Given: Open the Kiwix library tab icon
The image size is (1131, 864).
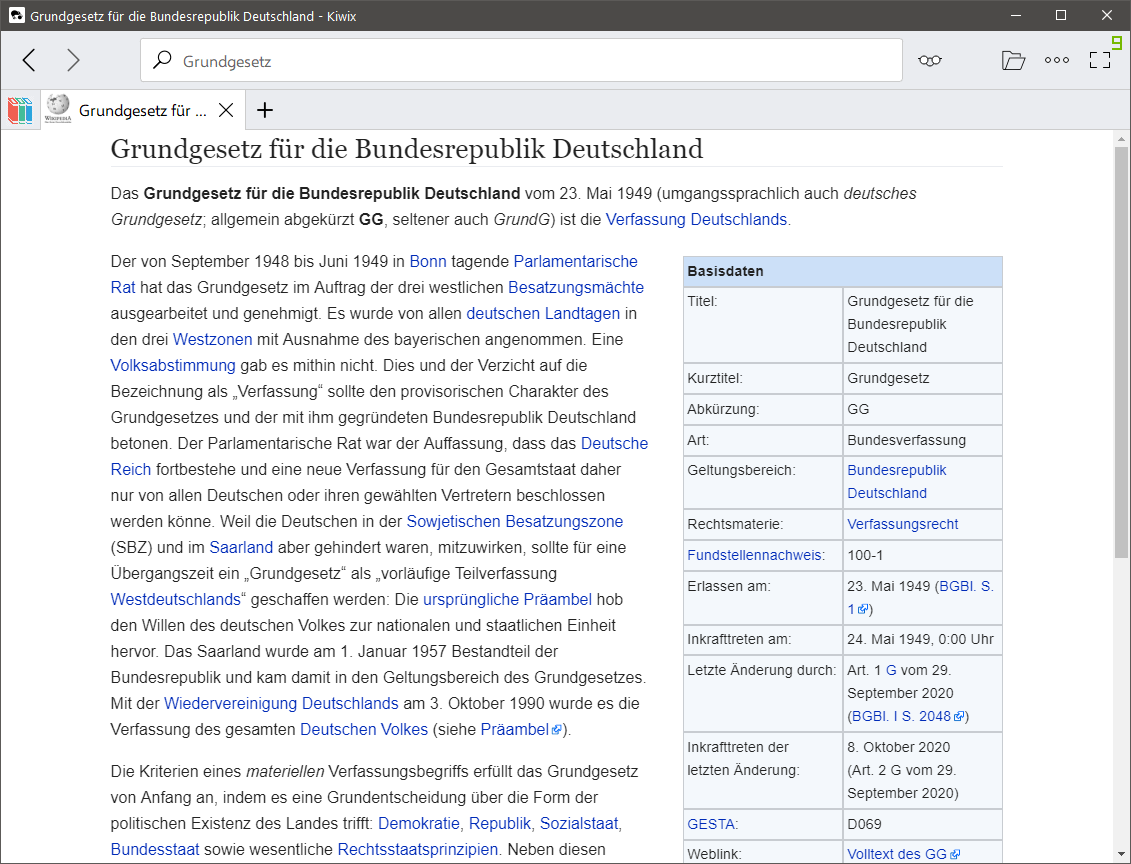Looking at the screenshot, I should [20, 110].
